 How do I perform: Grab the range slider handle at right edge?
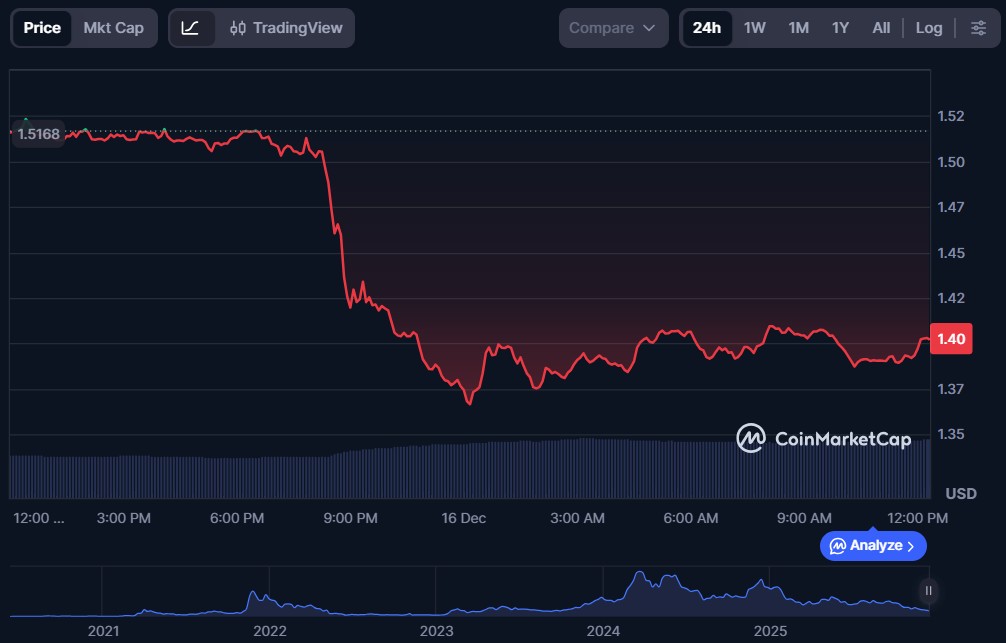click(x=929, y=591)
